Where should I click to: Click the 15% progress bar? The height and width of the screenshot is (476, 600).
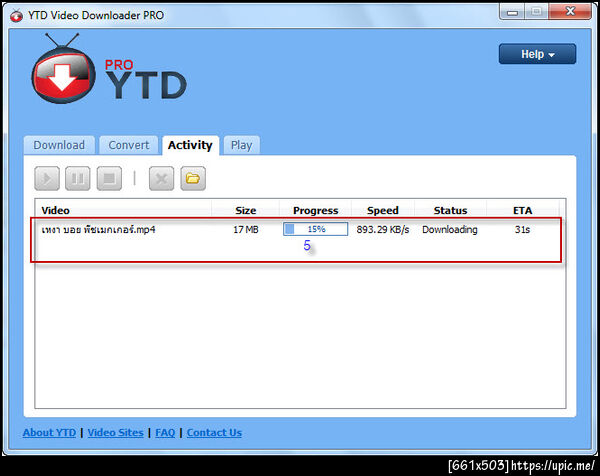click(315, 229)
